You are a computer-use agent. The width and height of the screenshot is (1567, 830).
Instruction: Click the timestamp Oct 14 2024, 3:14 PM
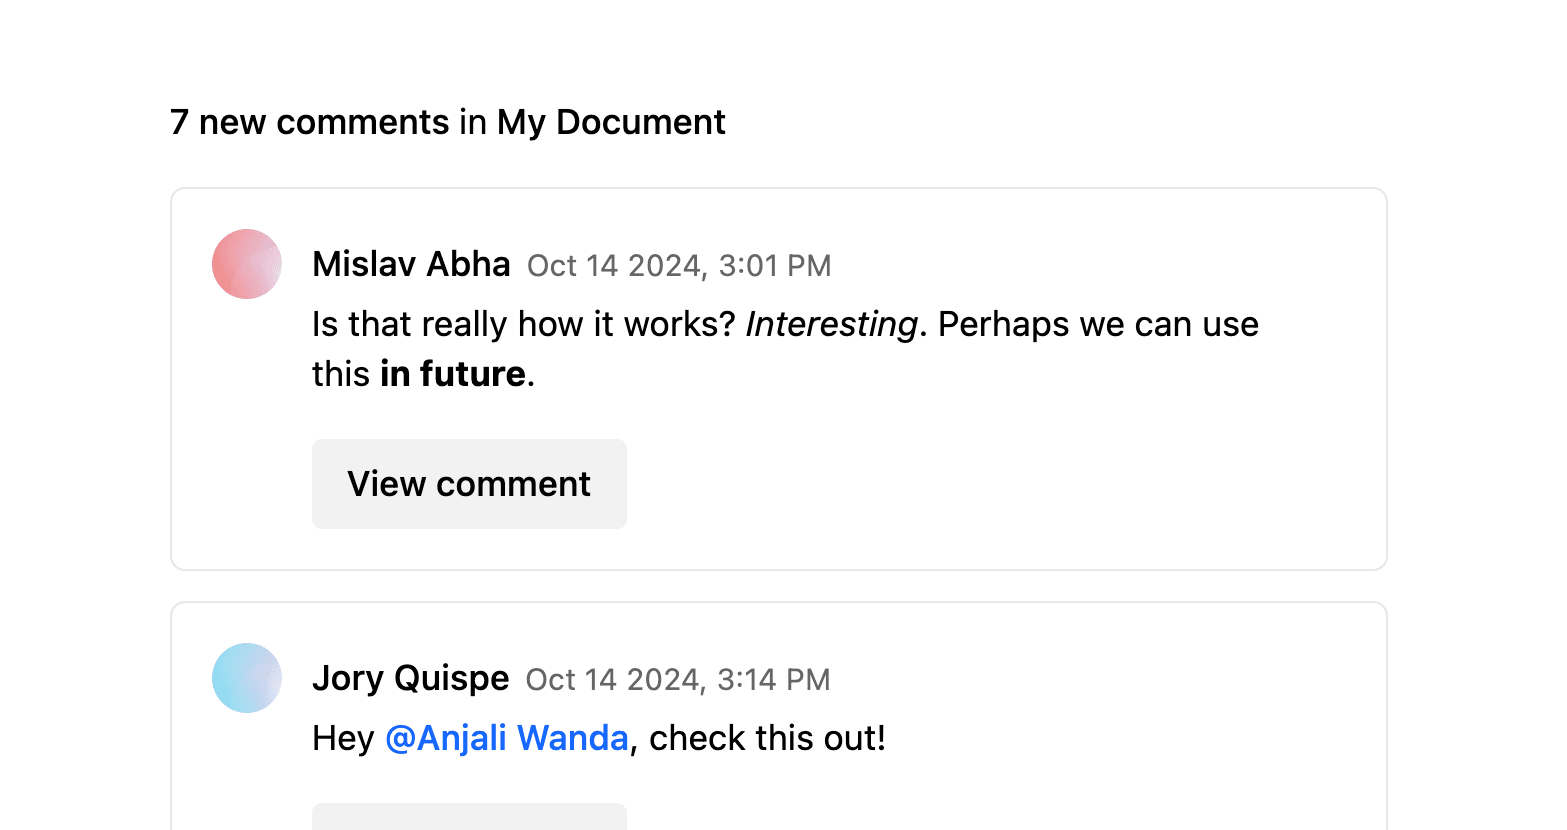(678, 679)
